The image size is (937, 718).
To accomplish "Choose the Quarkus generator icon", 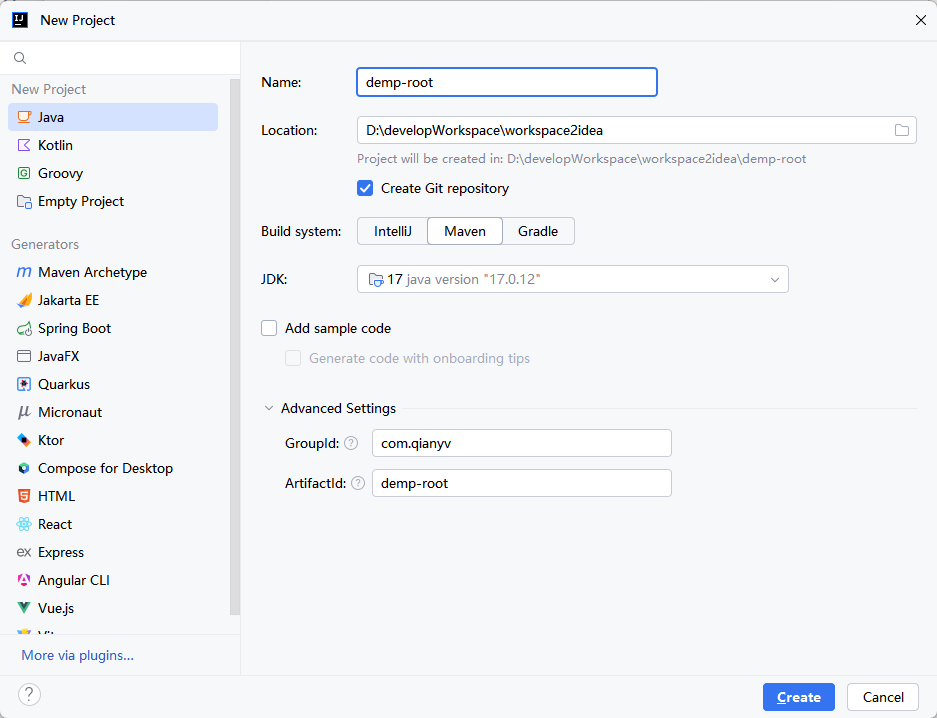I will 24,384.
